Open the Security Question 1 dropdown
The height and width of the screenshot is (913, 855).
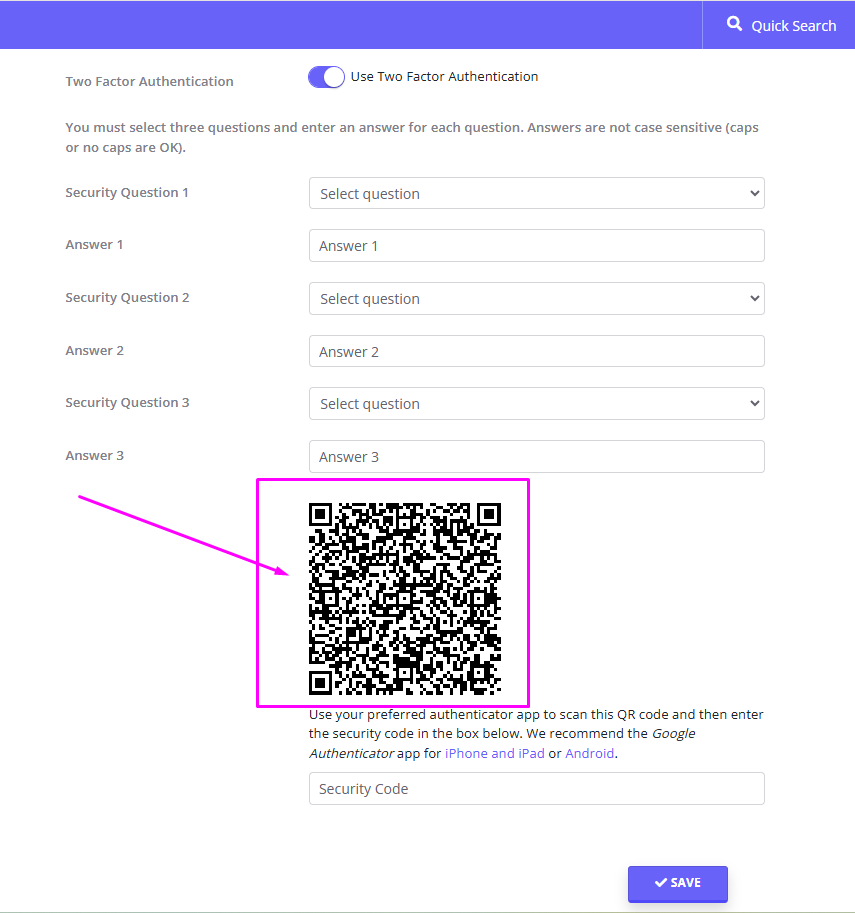tap(536, 193)
